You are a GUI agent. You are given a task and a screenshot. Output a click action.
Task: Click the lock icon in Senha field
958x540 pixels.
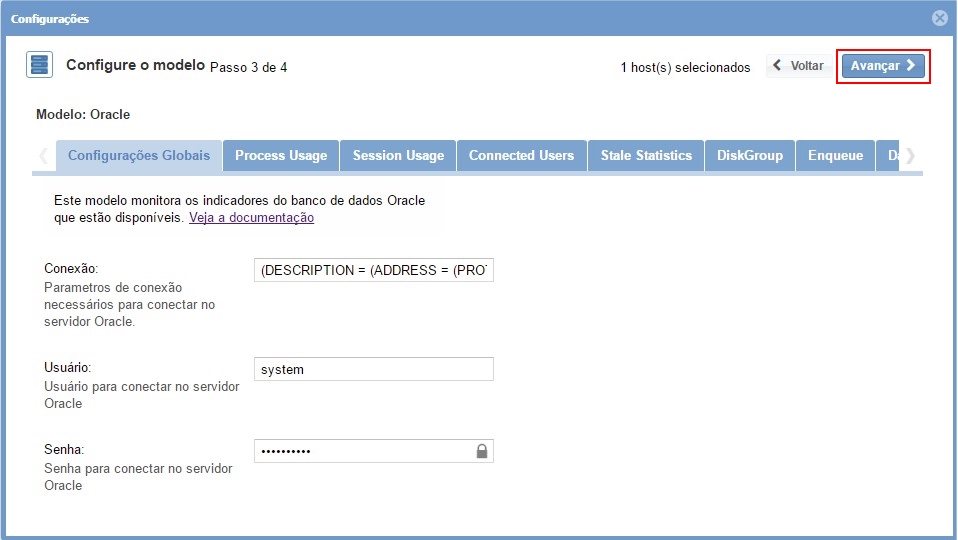482,451
